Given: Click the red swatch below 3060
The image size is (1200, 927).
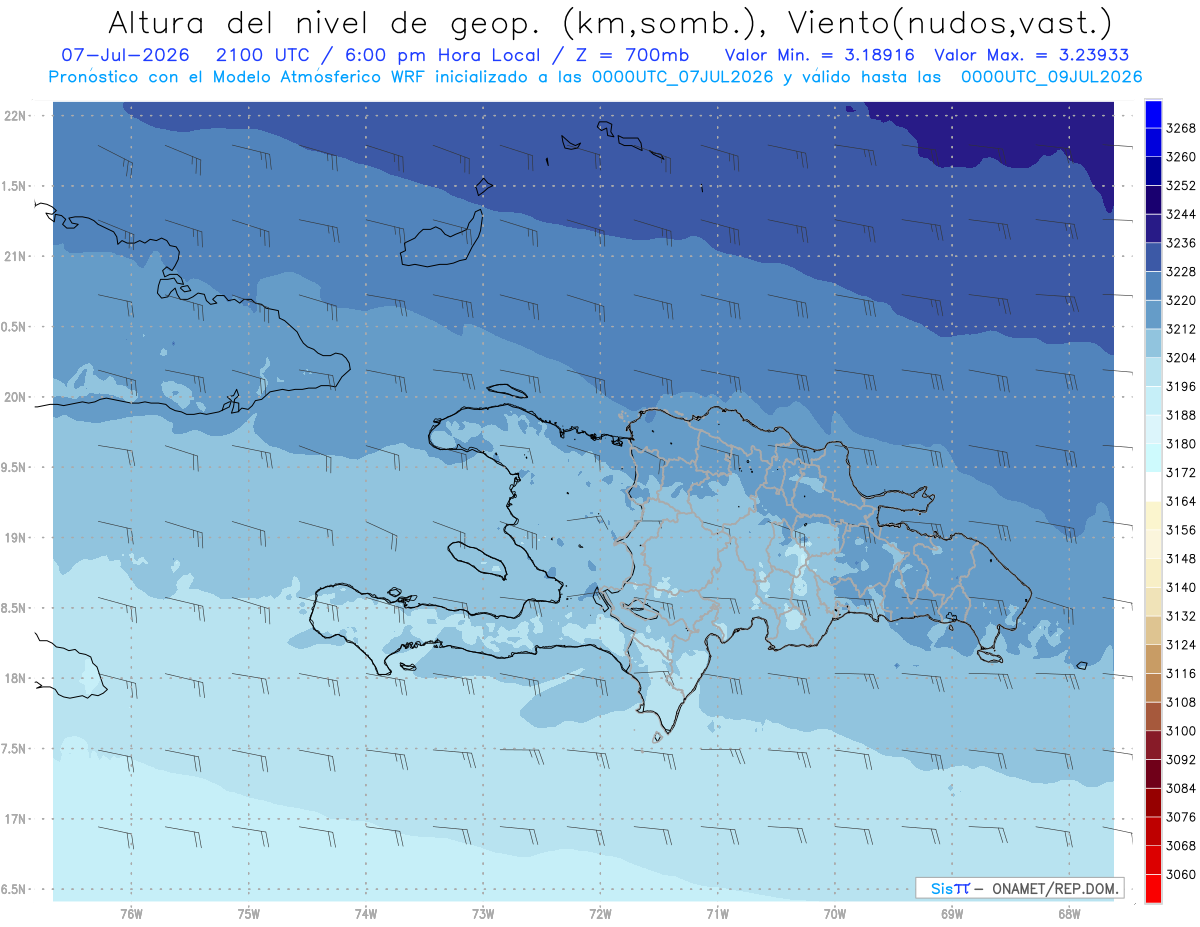Looking at the screenshot, I should tap(1153, 889).
